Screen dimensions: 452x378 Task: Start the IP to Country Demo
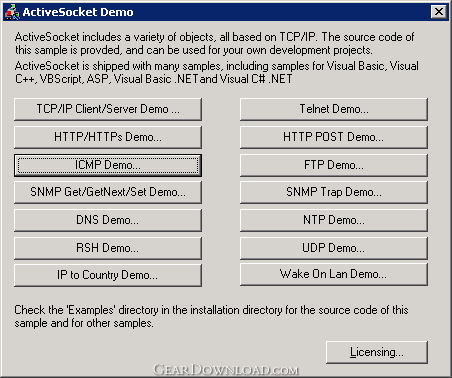108,275
